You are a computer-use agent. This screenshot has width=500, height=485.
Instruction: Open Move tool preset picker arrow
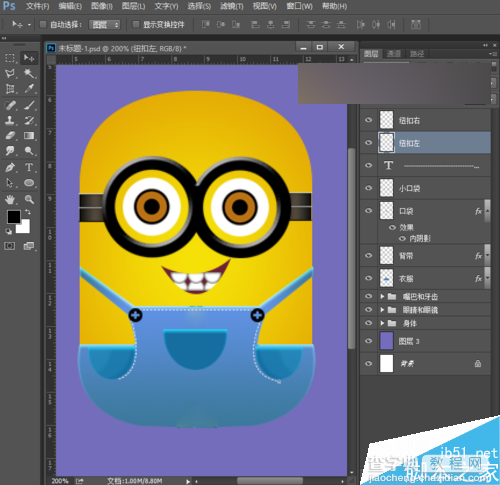tap(29, 25)
